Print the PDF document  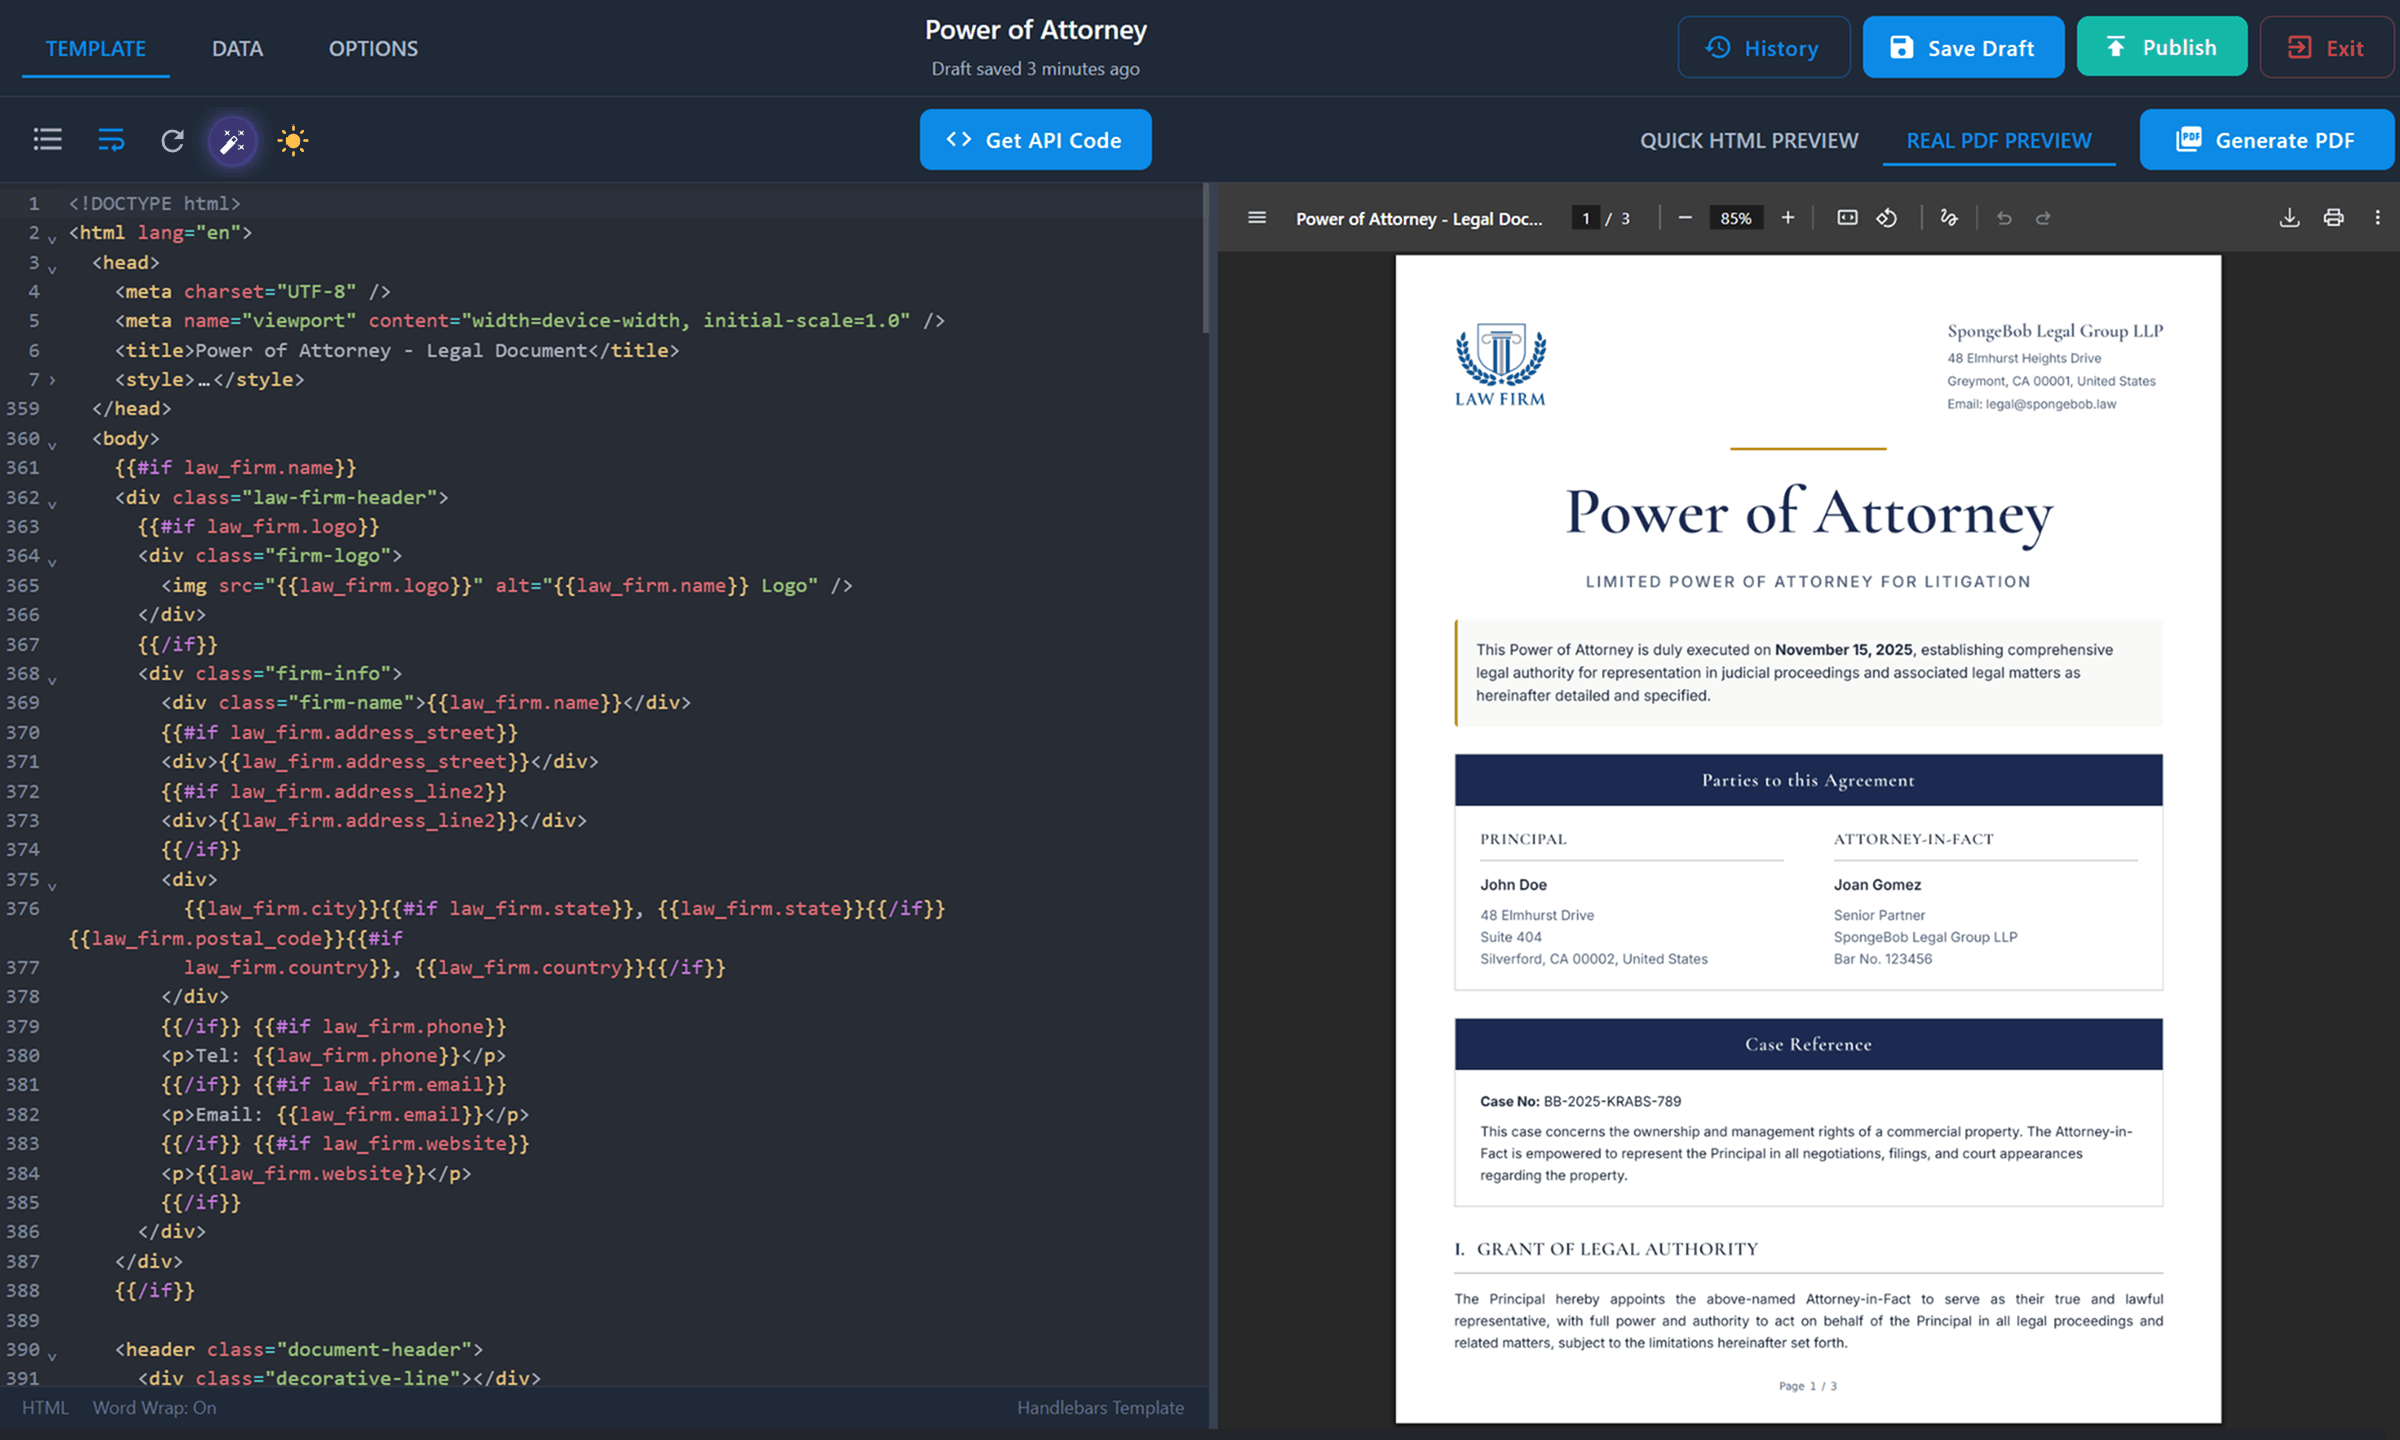tap(2333, 217)
